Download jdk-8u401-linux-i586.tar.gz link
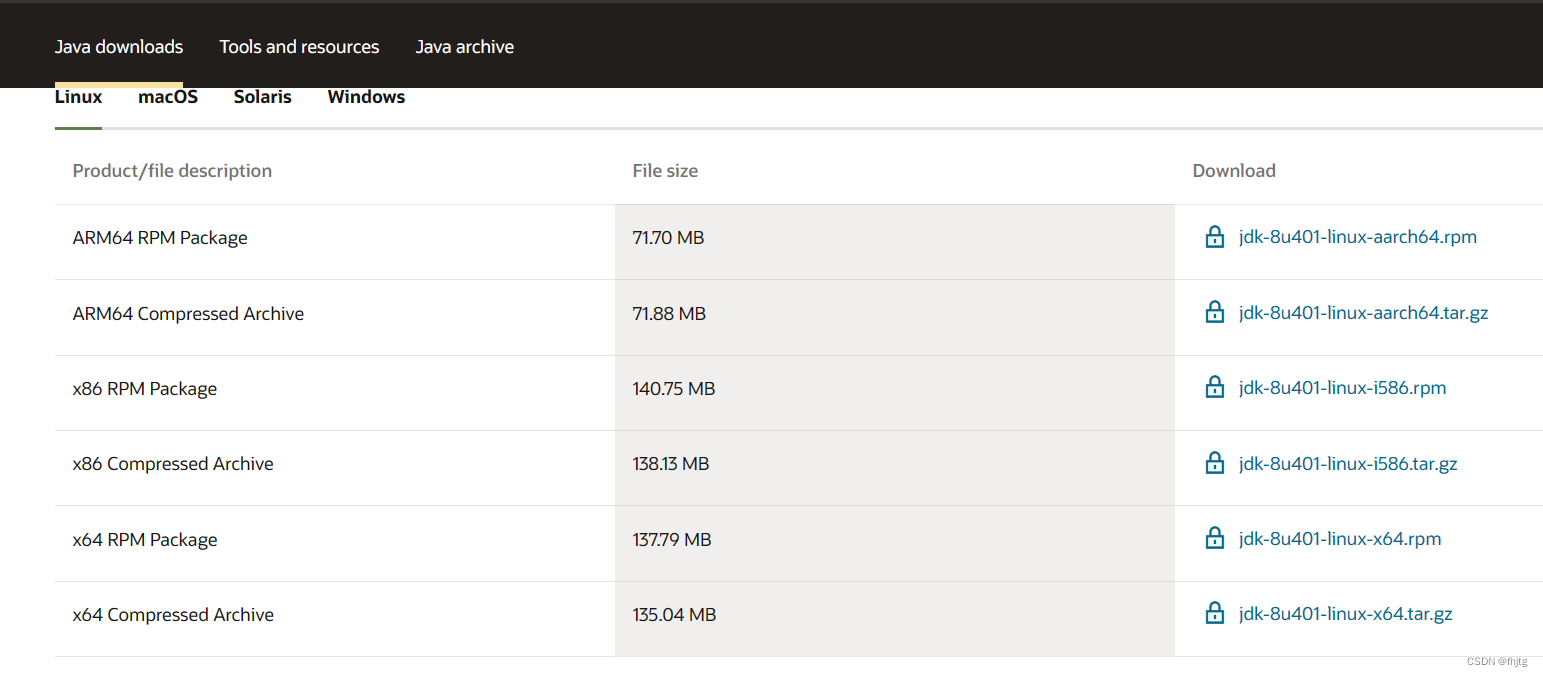The image size is (1543, 677). coord(1348,464)
